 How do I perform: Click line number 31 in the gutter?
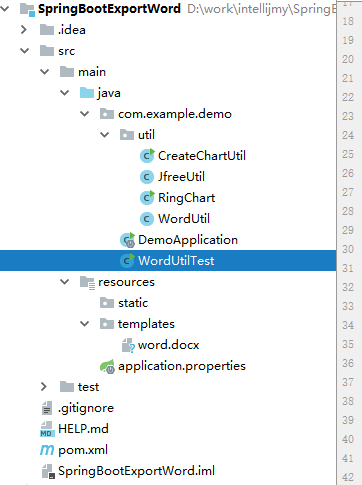[x=348, y=268]
